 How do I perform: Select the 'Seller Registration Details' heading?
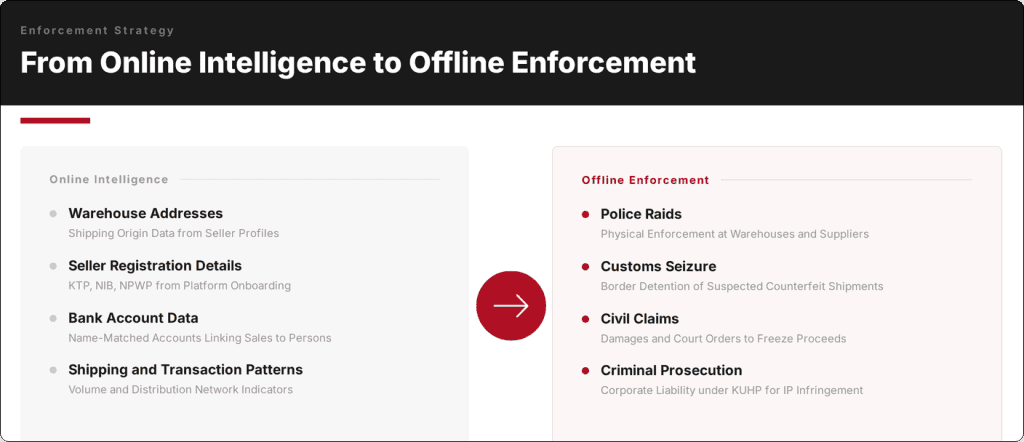pyautogui.click(x=155, y=266)
